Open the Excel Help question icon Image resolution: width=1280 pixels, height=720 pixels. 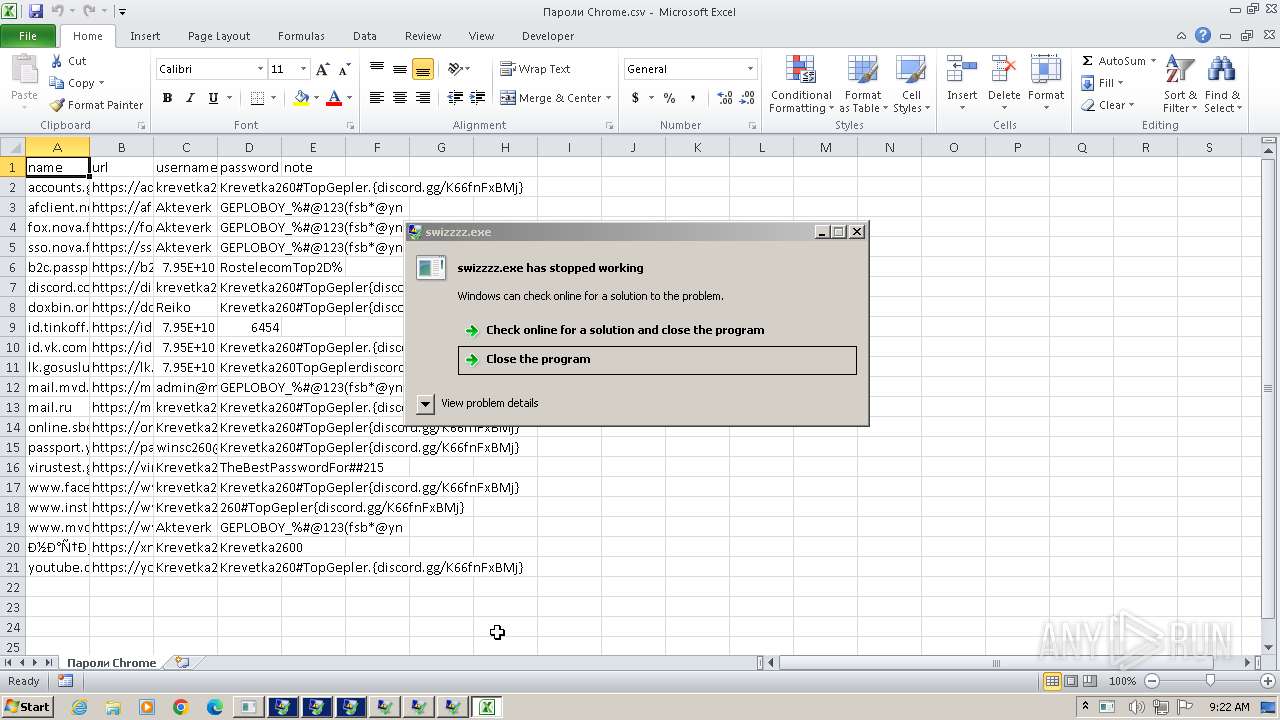pyautogui.click(x=1203, y=35)
